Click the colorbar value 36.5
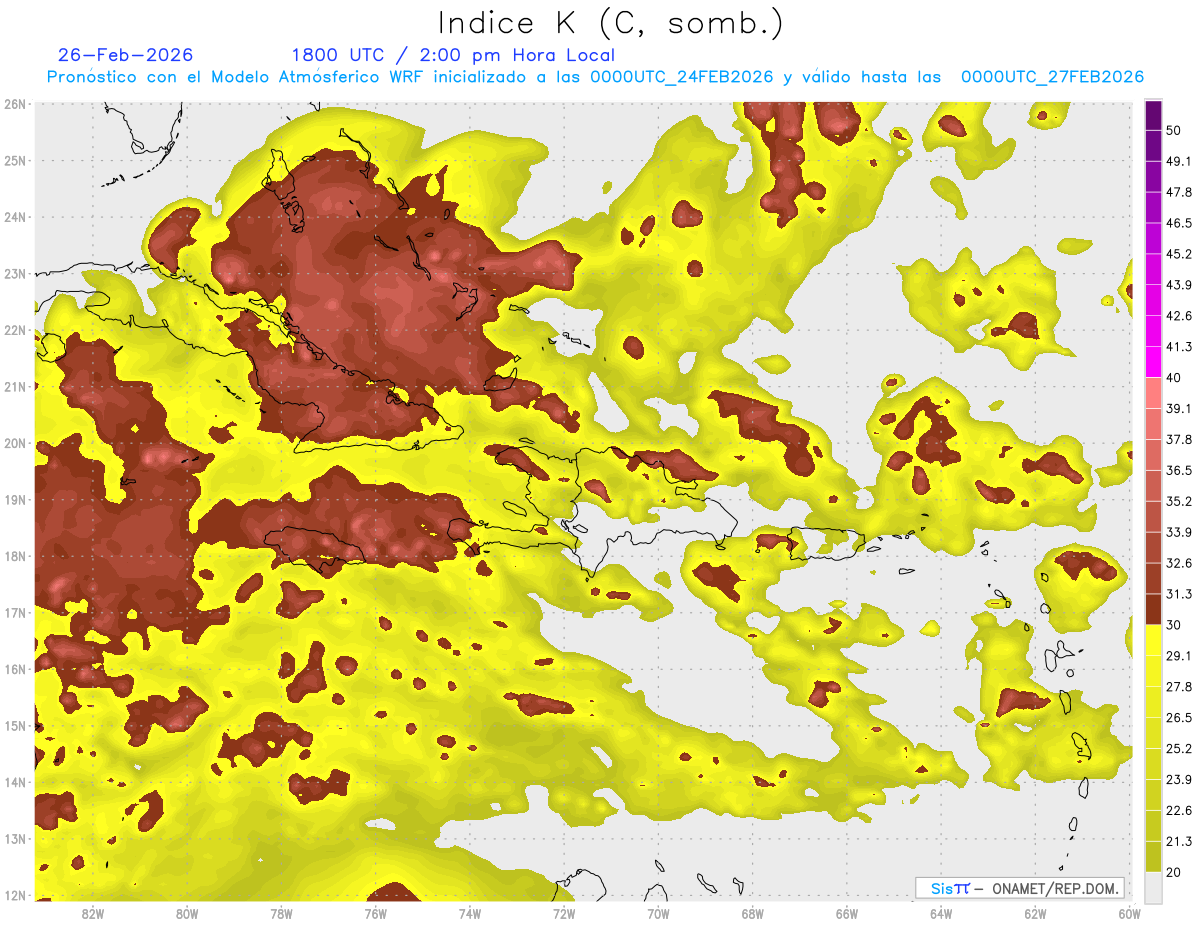Image resolution: width=1200 pixels, height=927 pixels. tap(1179, 470)
